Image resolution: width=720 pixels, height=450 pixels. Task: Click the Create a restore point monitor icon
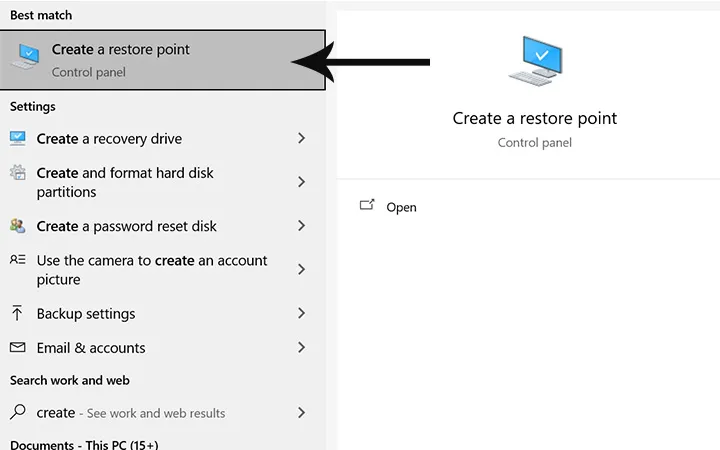(x=27, y=58)
